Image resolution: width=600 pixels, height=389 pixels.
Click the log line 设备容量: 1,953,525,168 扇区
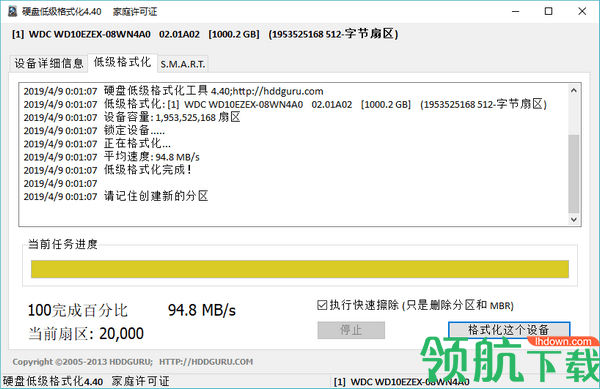coord(132,117)
